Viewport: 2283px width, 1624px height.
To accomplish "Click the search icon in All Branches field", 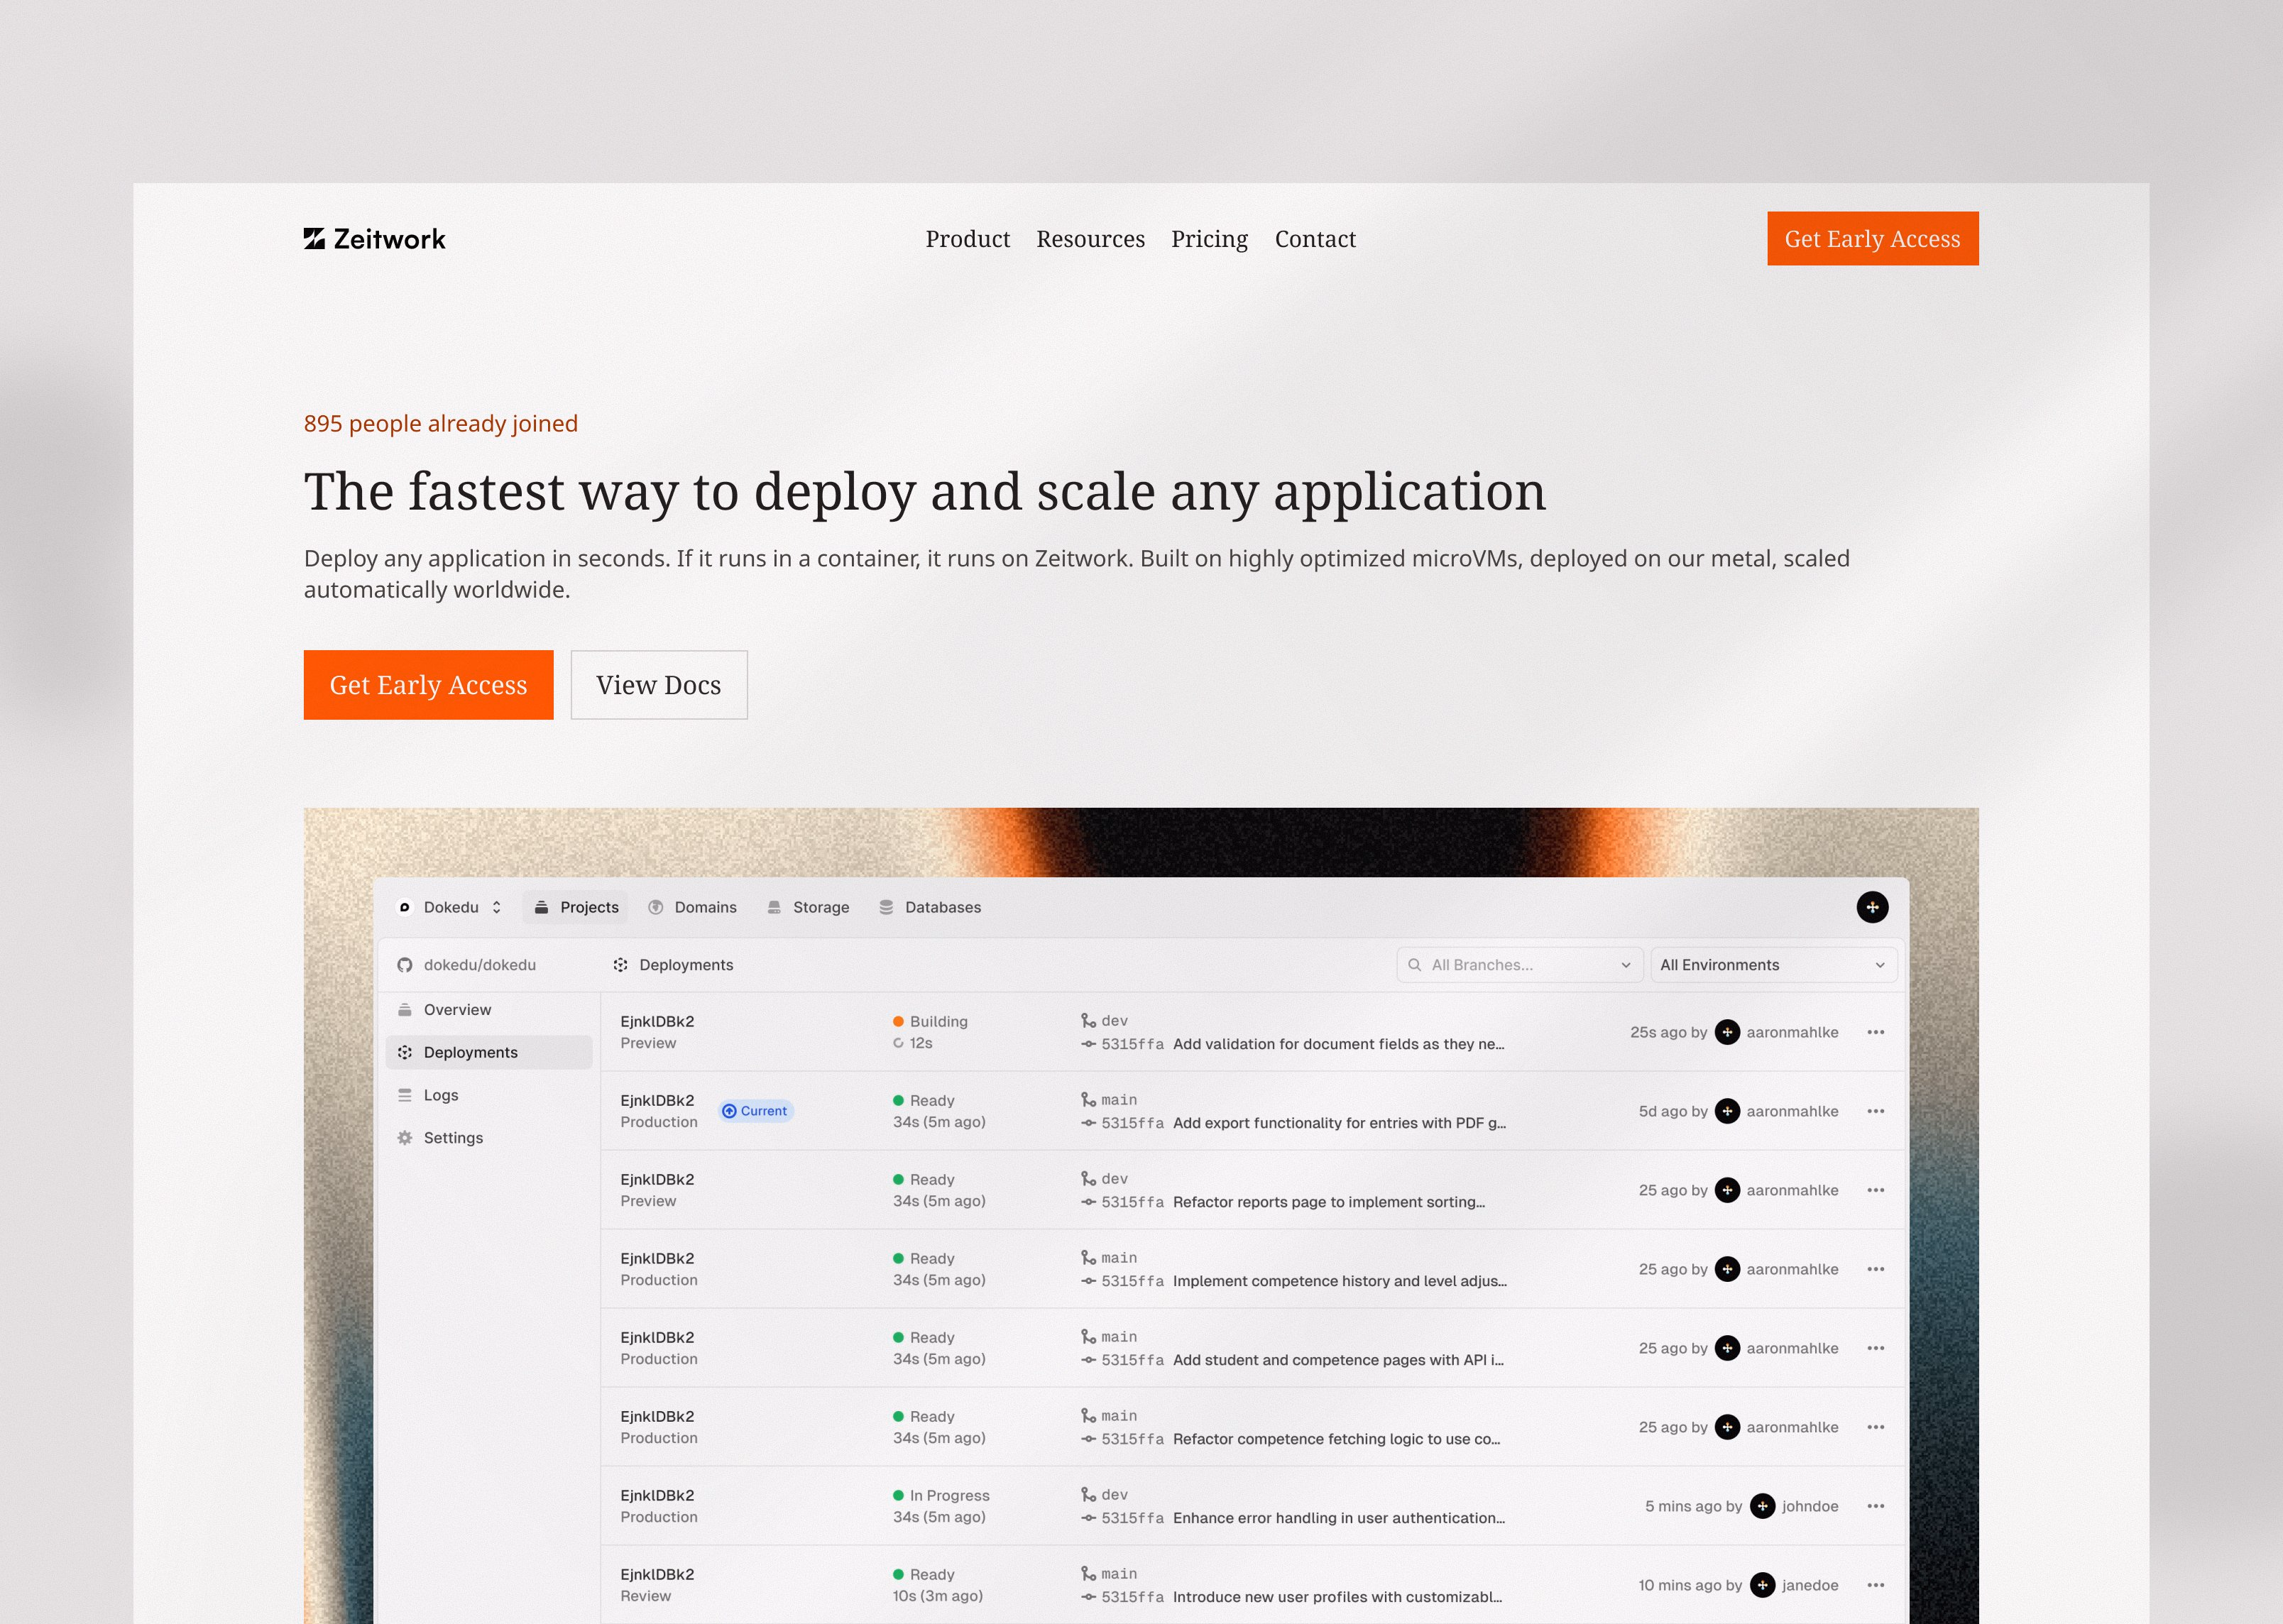I will pyautogui.click(x=1415, y=965).
